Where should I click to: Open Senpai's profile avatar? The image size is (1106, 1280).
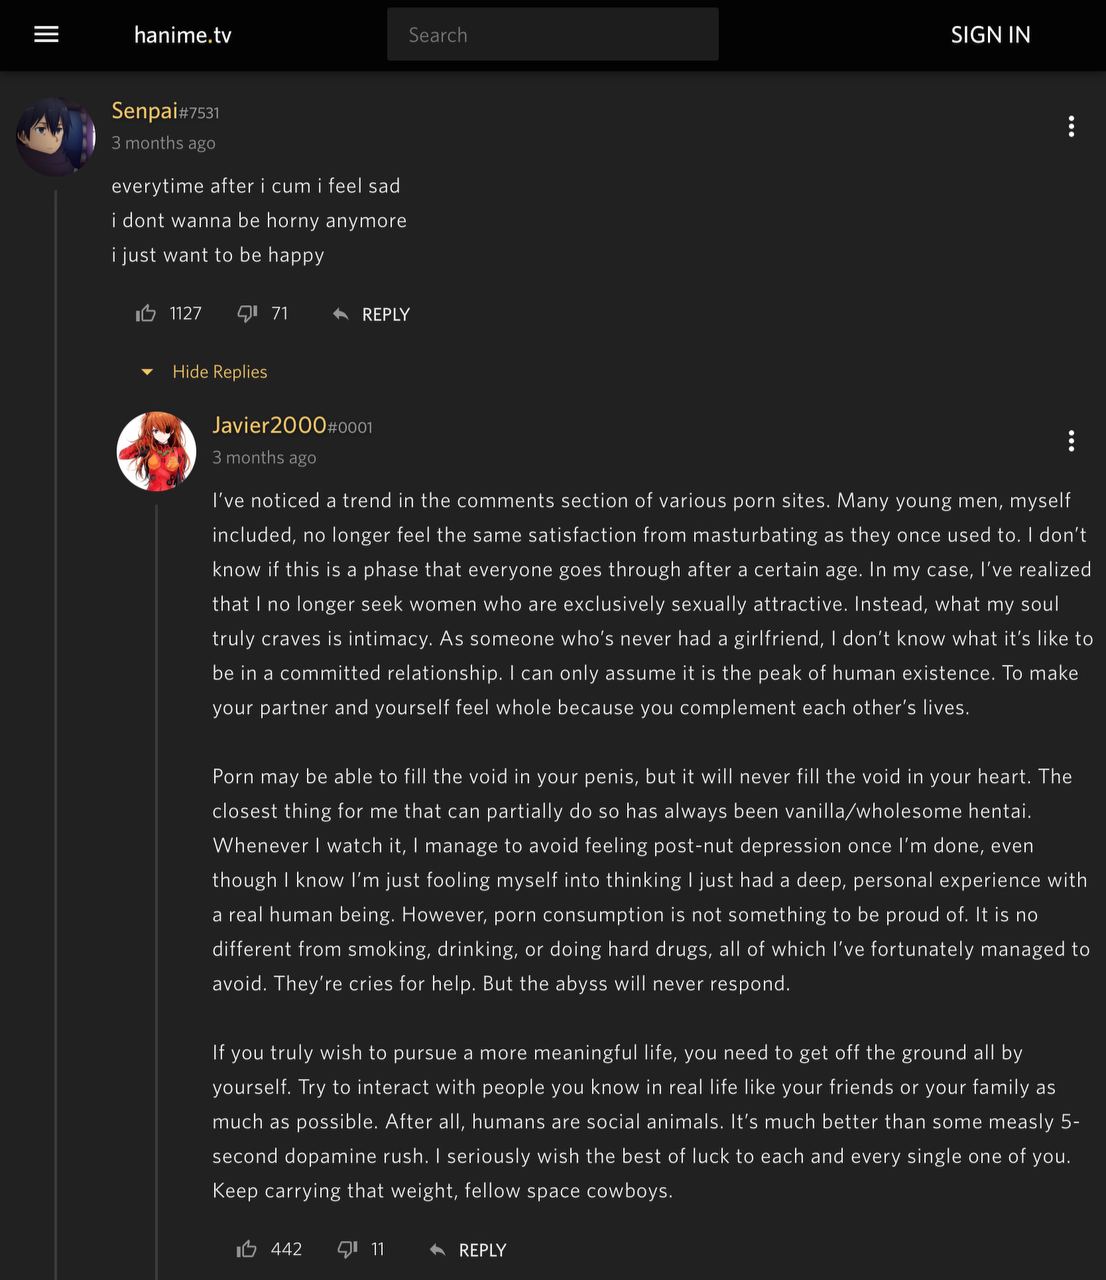(x=56, y=137)
